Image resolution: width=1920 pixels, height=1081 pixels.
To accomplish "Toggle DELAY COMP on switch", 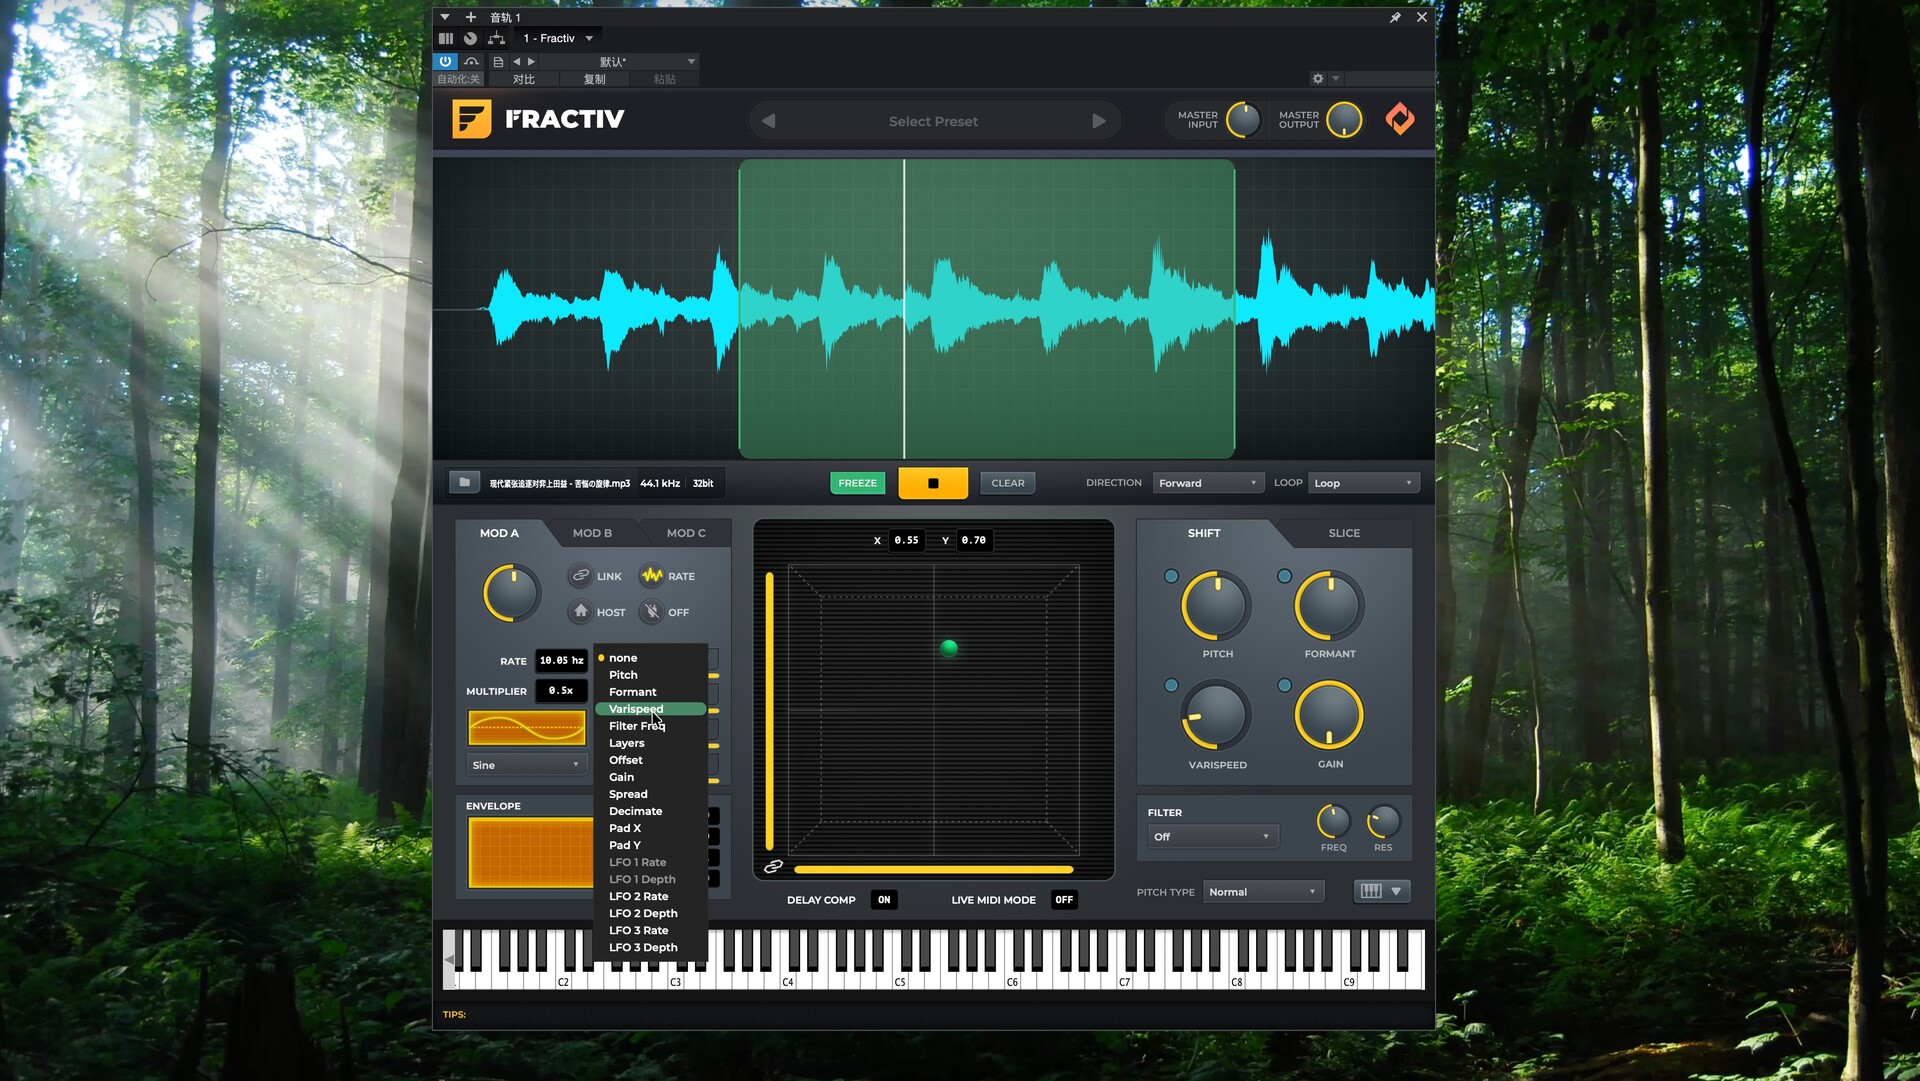I will click(884, 900).
